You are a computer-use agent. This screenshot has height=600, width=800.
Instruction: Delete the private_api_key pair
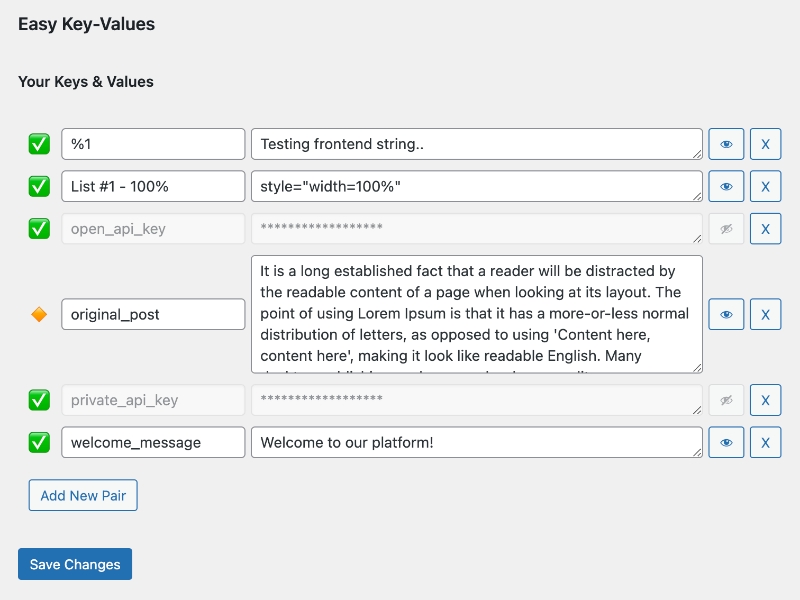pyautogui.click(x=765, y=400)
